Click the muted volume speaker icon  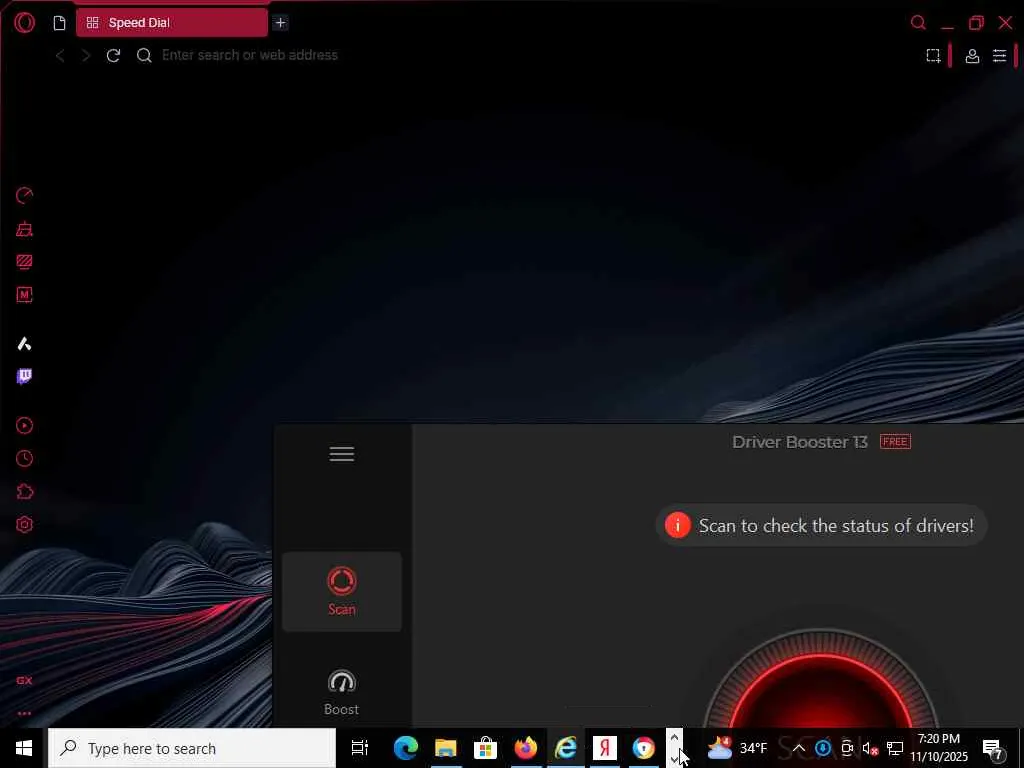870,748
